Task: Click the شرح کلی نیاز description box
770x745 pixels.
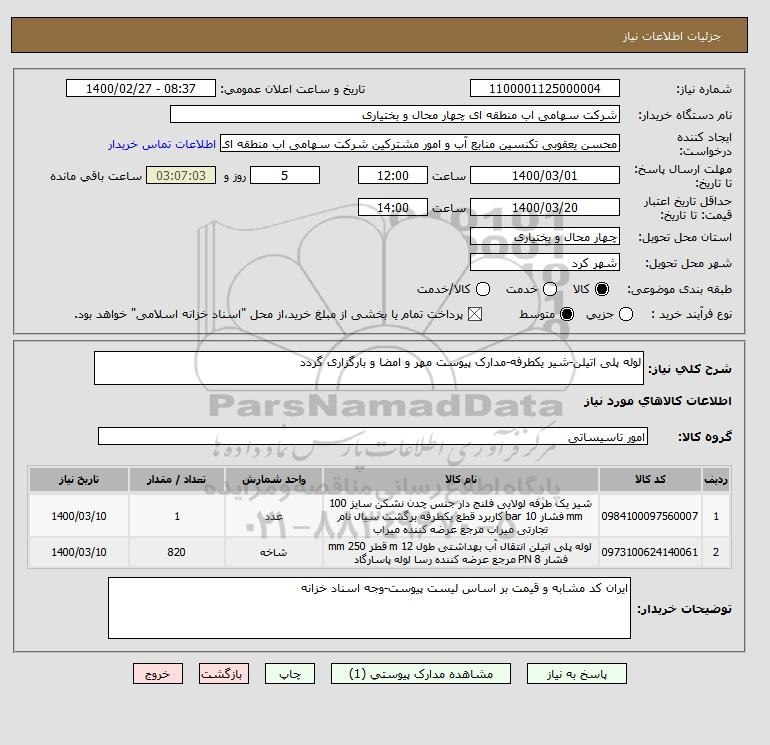Action: tap(369, 368)
